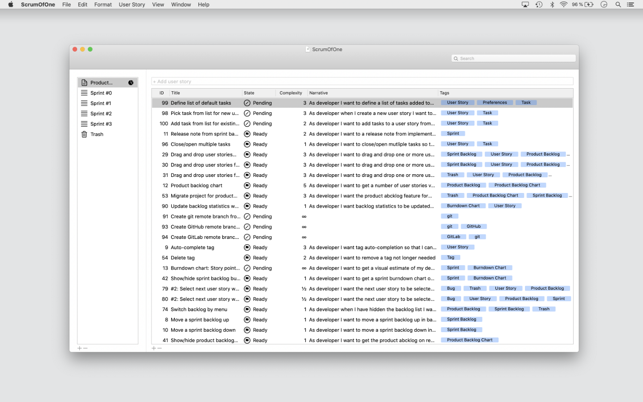The image size is (643, 402).
Task: Click Ready state icon for Auto-complete tag
Action: pyautogui.click(x=247, y=247)
